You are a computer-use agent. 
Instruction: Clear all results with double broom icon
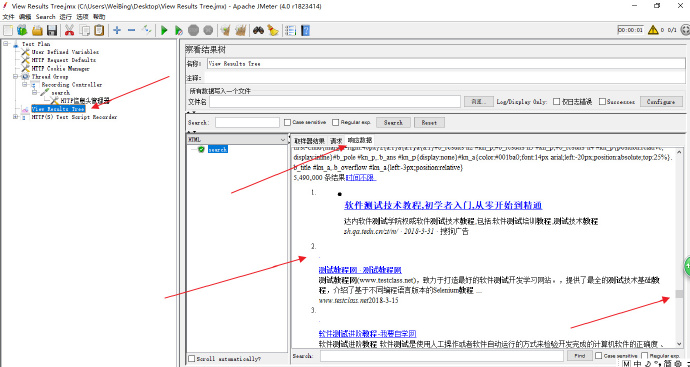click(240, 30)
